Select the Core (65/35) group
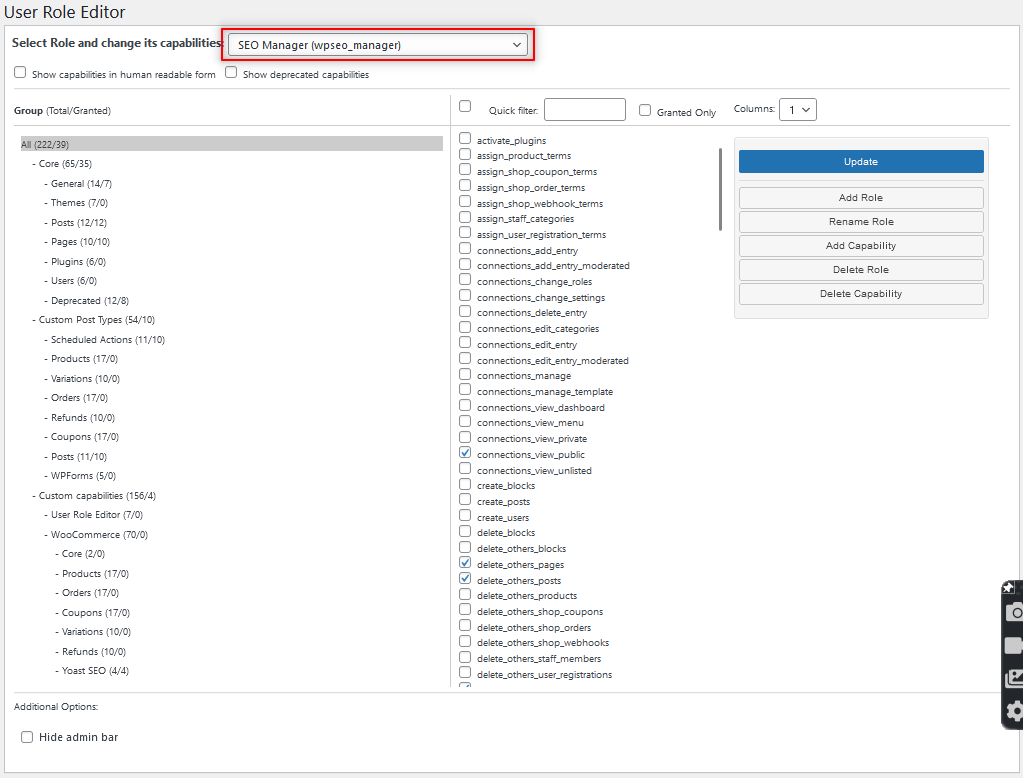This screenshot has height=778, width=1023. click(x=65, y=164)
